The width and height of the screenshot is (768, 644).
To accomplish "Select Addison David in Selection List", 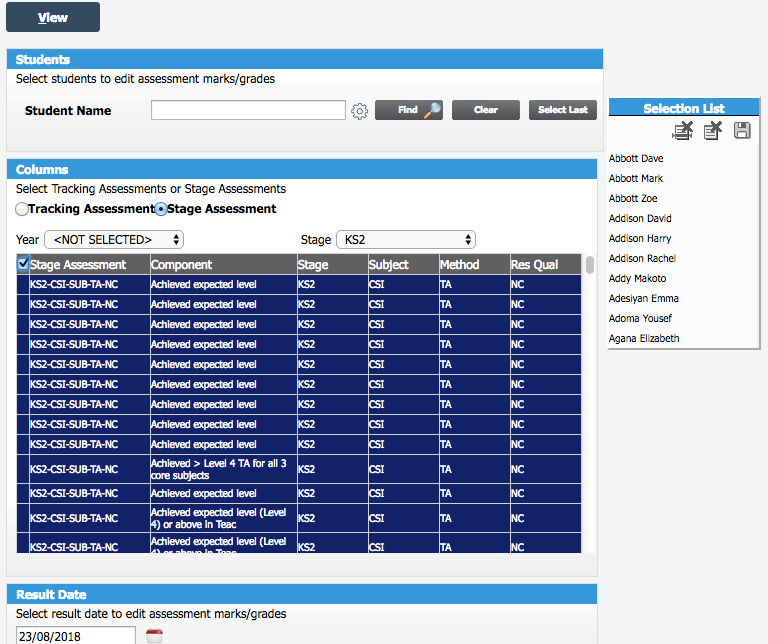I will [x=640, y=218].
